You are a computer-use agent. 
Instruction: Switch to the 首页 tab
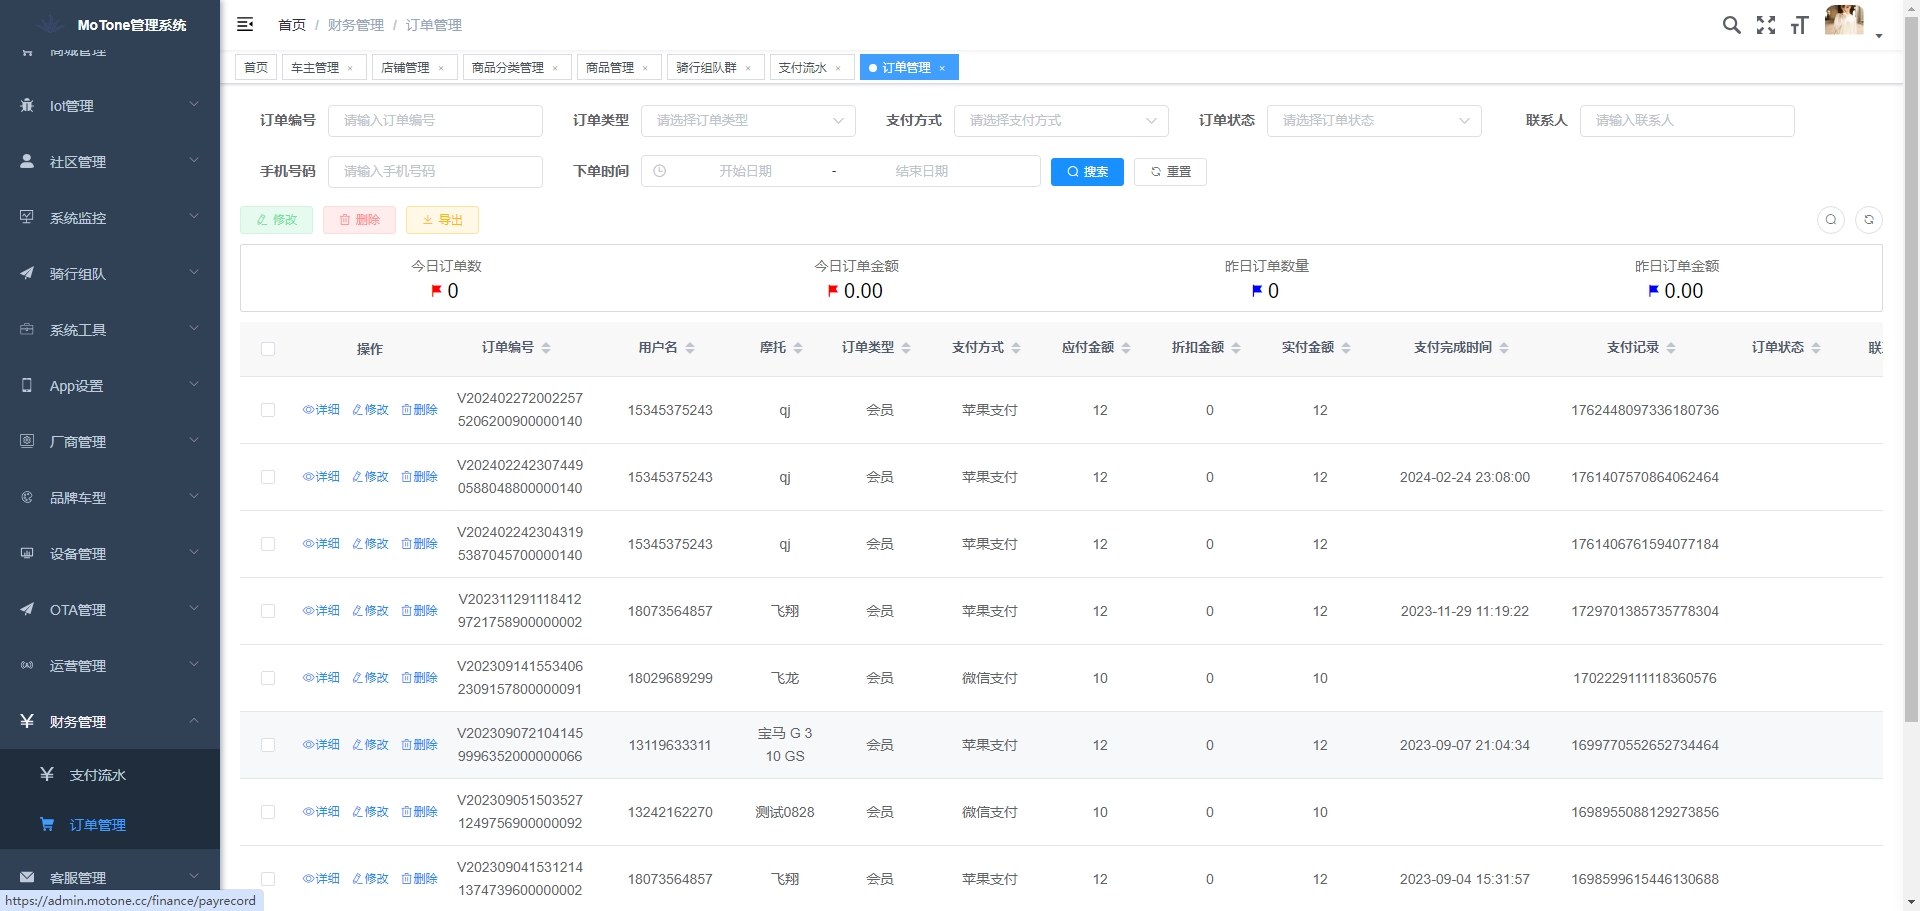[x=256, y=68]
